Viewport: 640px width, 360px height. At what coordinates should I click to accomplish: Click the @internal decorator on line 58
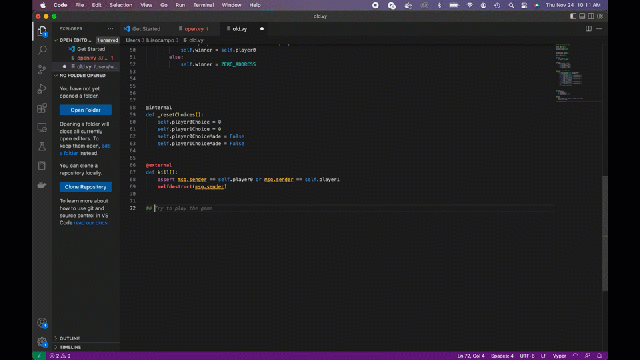(159, 107)
